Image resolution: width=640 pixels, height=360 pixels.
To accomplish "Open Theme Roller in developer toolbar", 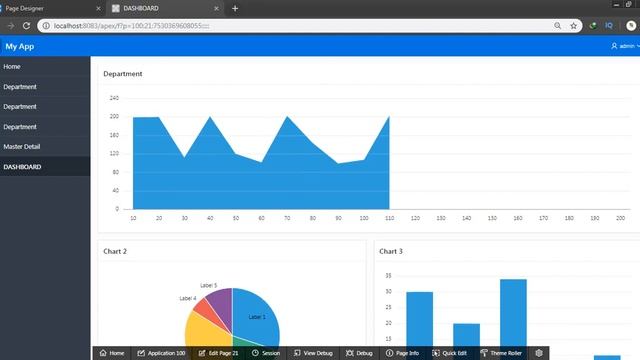I will pyautogui.click(x=501, y=353).
